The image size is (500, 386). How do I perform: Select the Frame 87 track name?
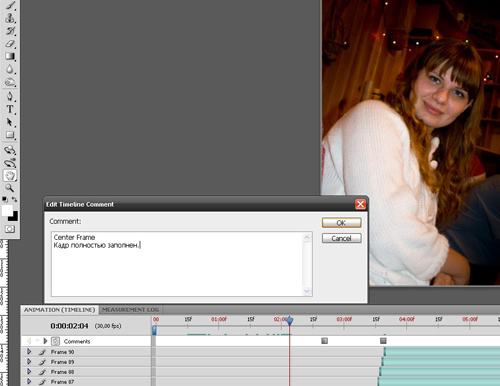click(62, 382)
